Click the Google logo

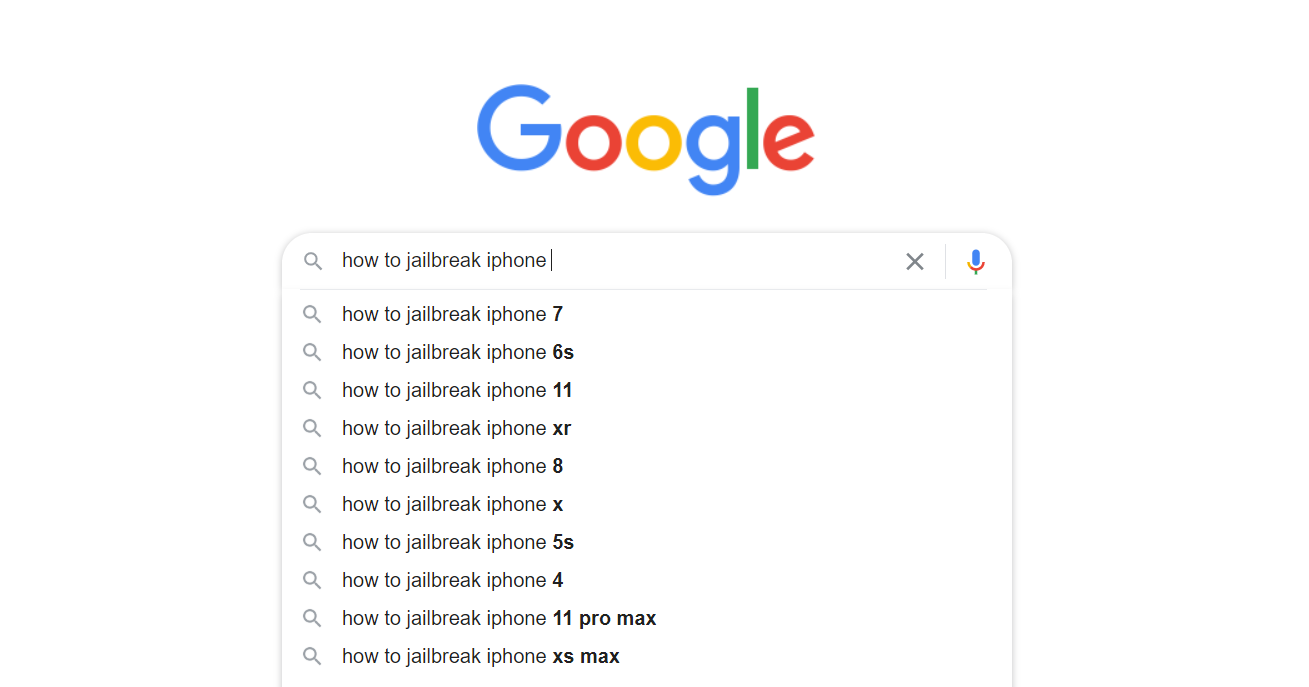[x=645, y=138]
